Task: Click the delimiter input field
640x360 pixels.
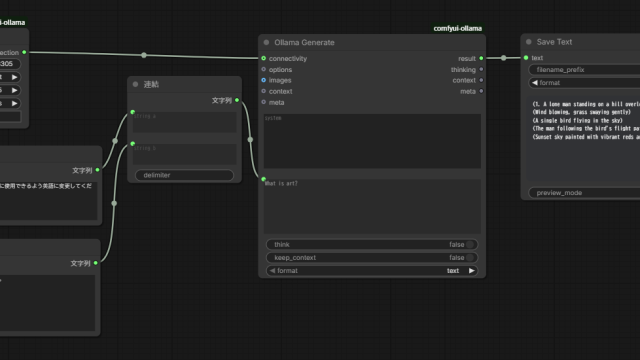Action: (x=184, y=175)
